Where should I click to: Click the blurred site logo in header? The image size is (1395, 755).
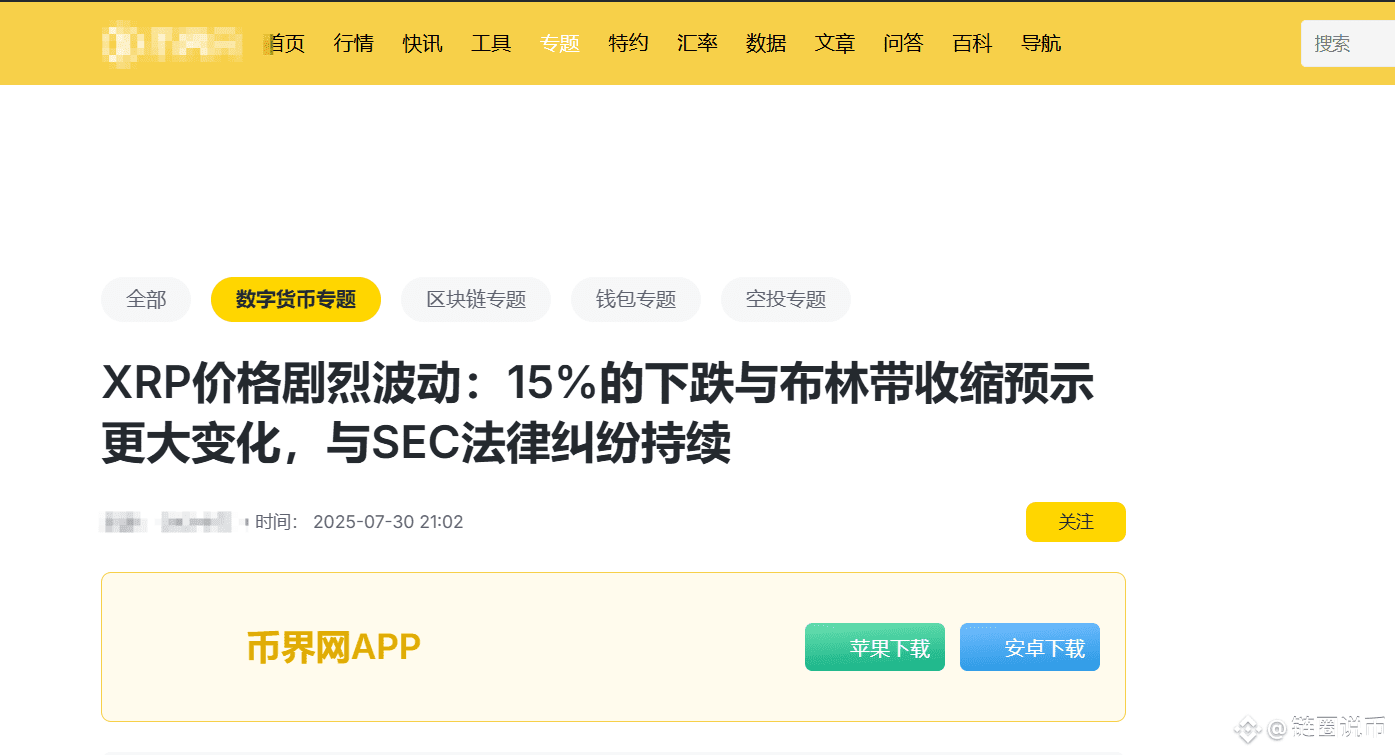[x=173, y=43]
